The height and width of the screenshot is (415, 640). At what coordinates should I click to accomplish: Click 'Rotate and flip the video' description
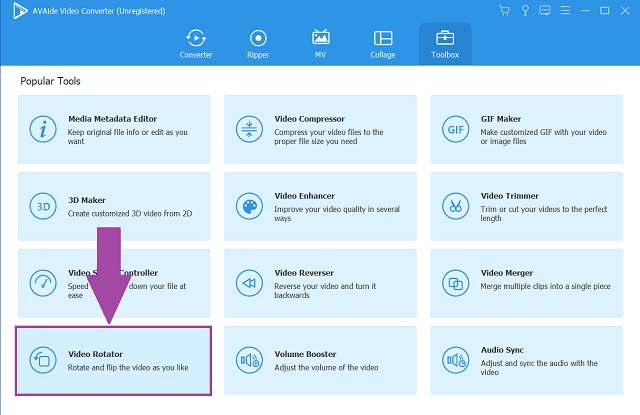click(x=128, y=367)
